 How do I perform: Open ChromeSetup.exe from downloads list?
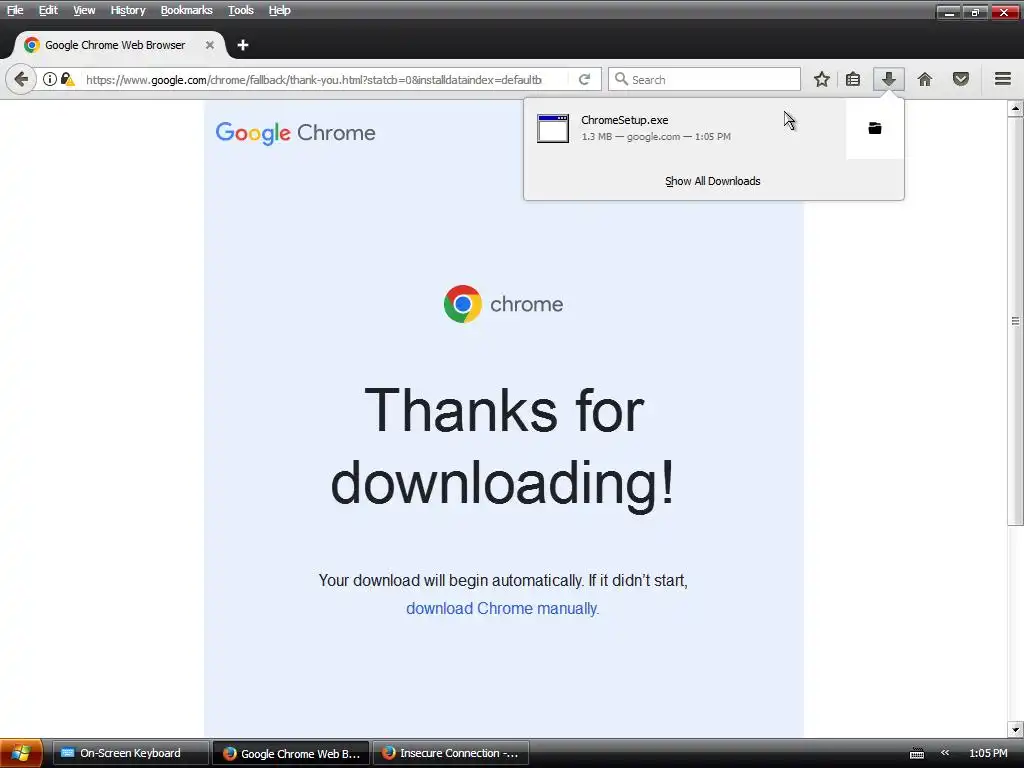(684, 128)
